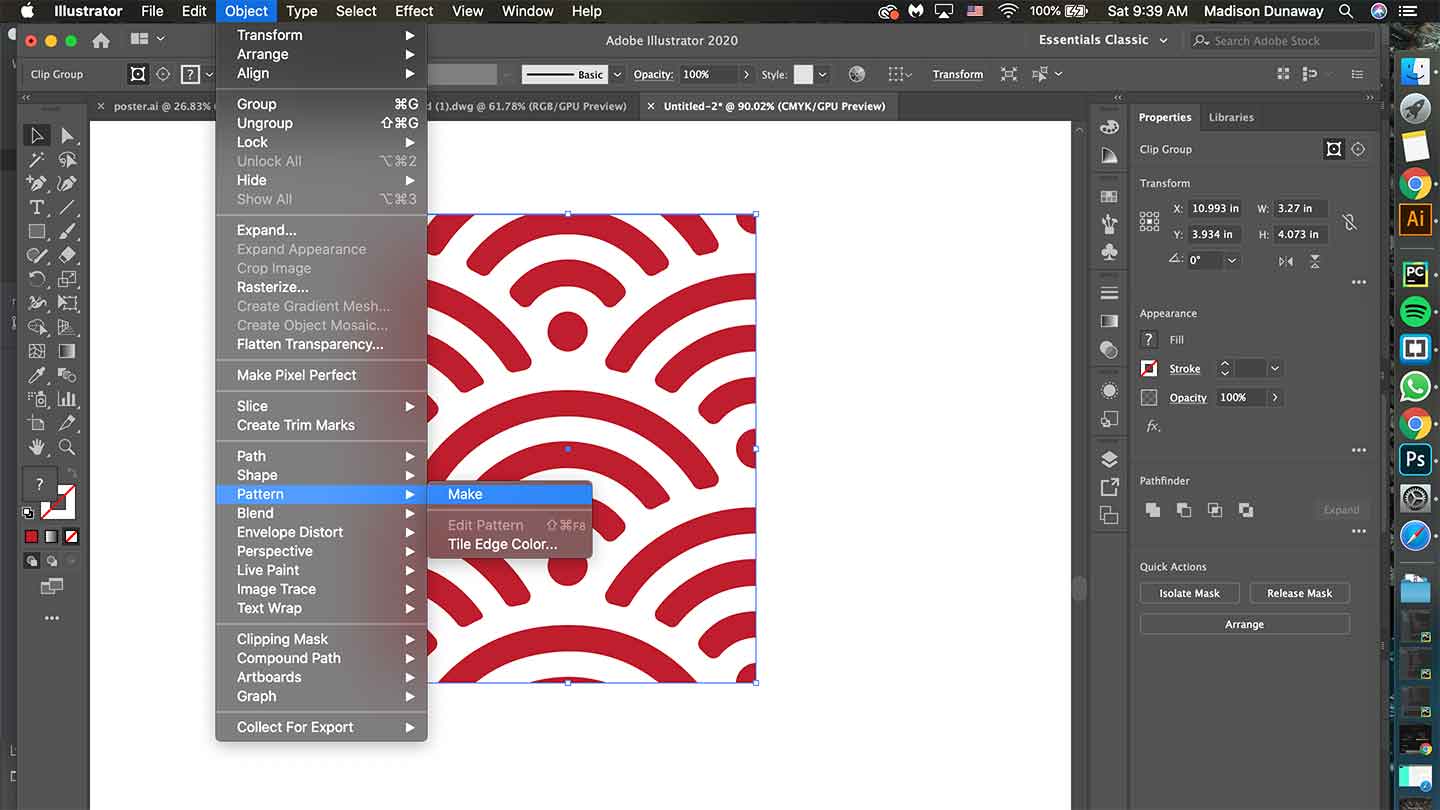Open Photoshop from the Dock
This screenshot has height=810, width=1440.
click(x=1415, y=459)
